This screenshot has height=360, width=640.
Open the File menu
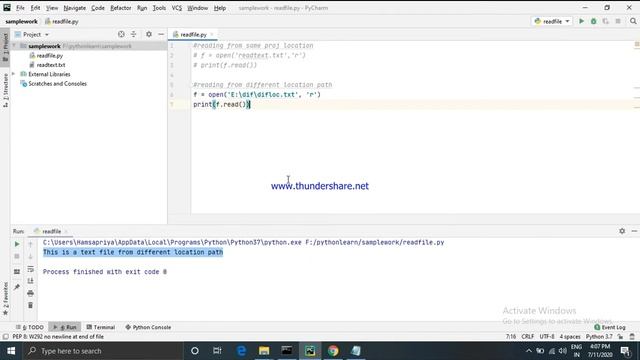point(20,8)
